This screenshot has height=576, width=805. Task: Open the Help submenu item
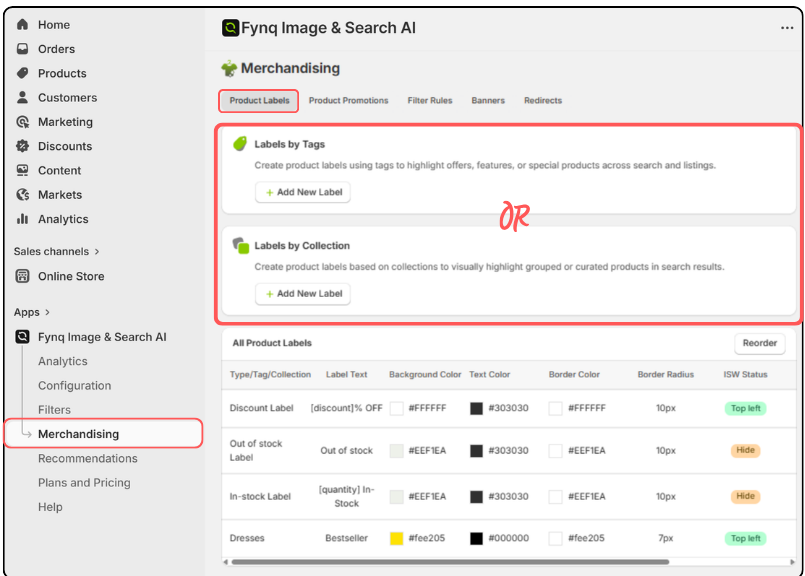click(50, 507)
